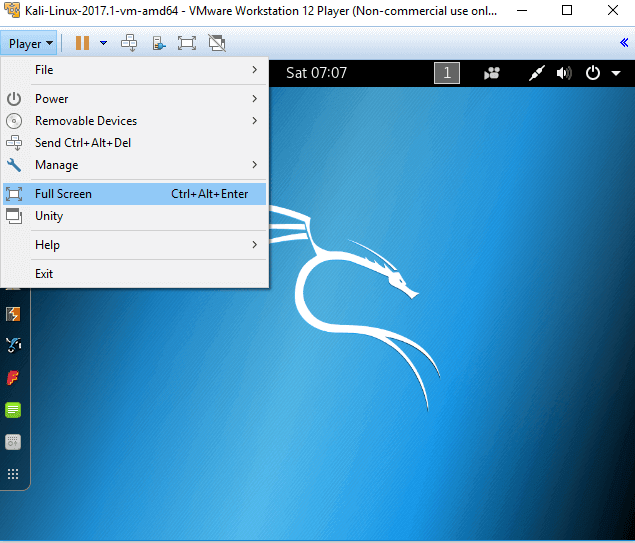The height and width of the screenshot is (543, 635).
Task: Open the Player menu button
Action: (29, 43)
